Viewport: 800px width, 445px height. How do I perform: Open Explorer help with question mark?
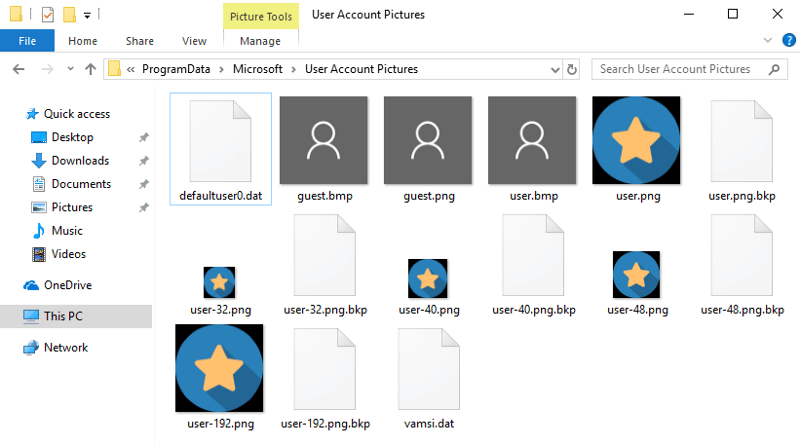pyautogui.click(x=789, y=40)
